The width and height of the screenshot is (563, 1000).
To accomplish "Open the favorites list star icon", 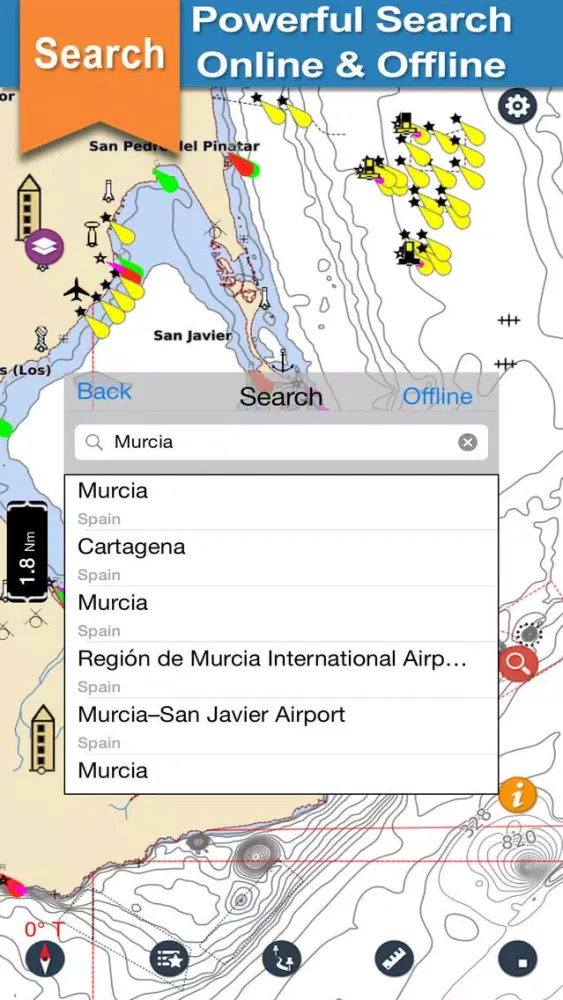I will tap(169, 959).
